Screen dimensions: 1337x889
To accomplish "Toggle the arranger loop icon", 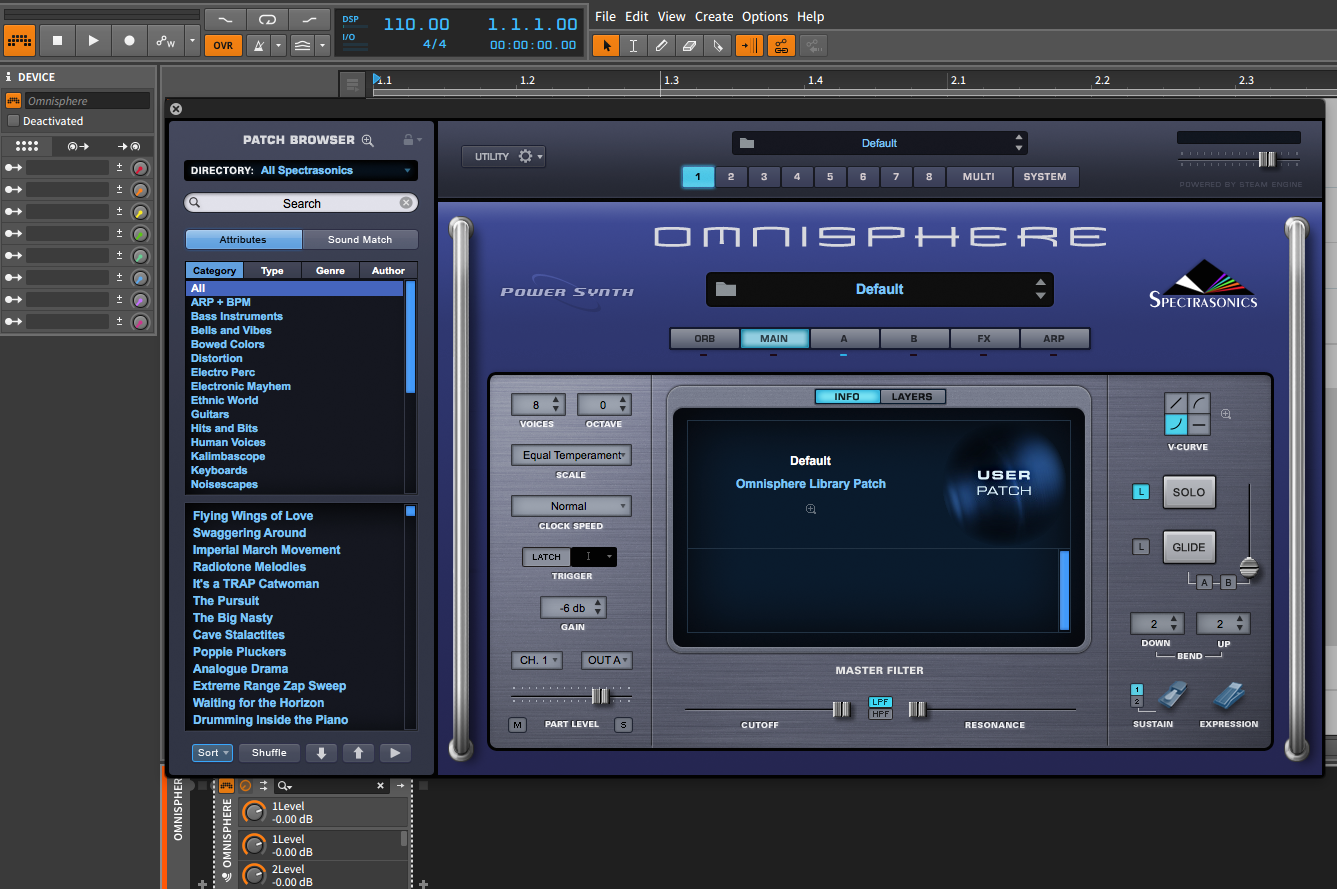I will coord(267,19).
